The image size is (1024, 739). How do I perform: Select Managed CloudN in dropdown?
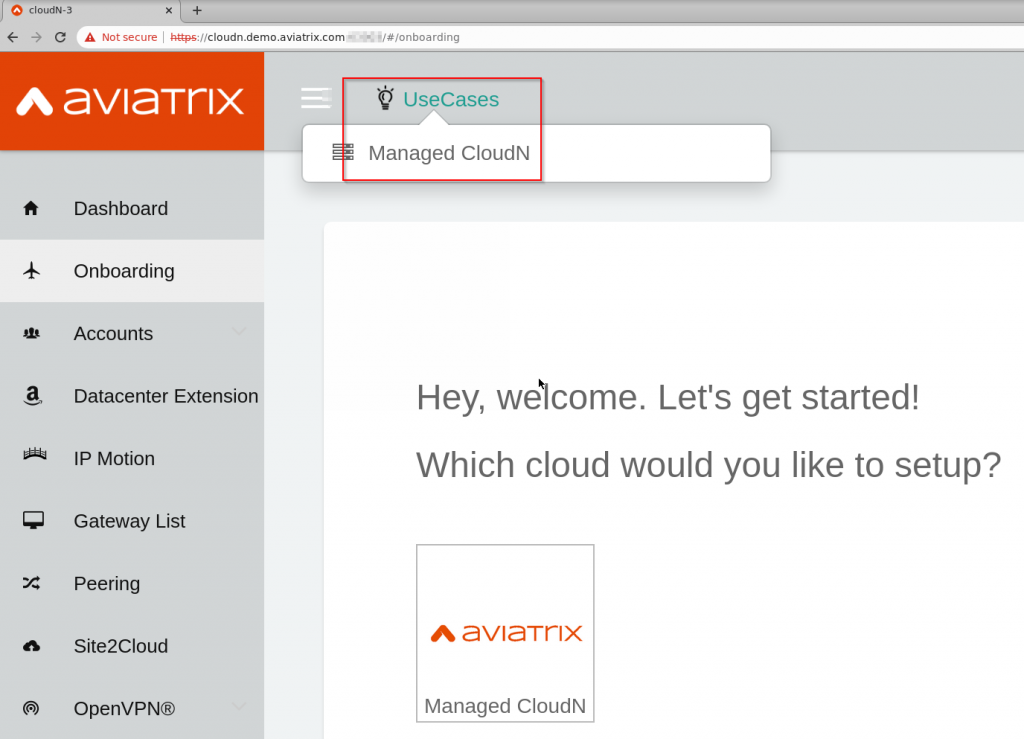[x=536, y=153]
